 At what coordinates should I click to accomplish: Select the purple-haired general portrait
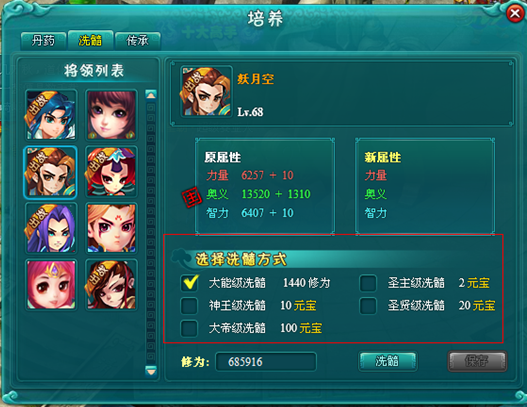pos(51,229)
